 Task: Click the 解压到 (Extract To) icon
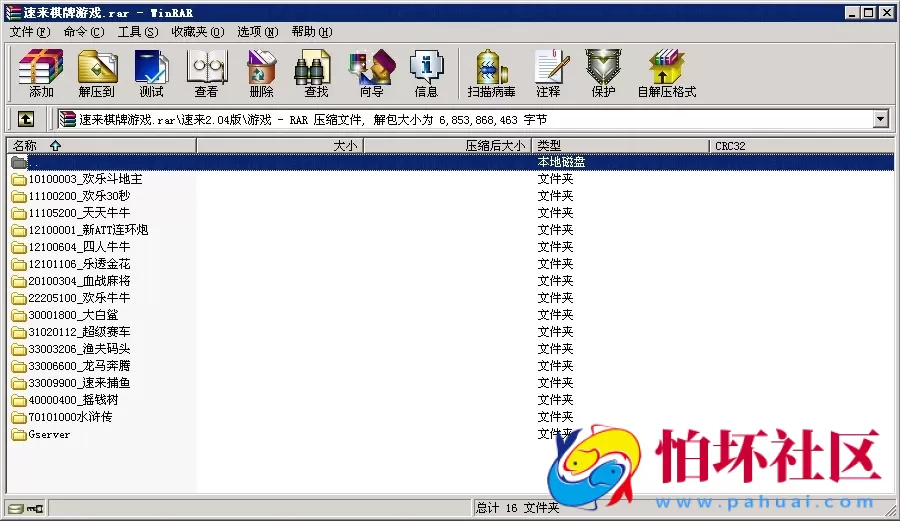point(96,73)
